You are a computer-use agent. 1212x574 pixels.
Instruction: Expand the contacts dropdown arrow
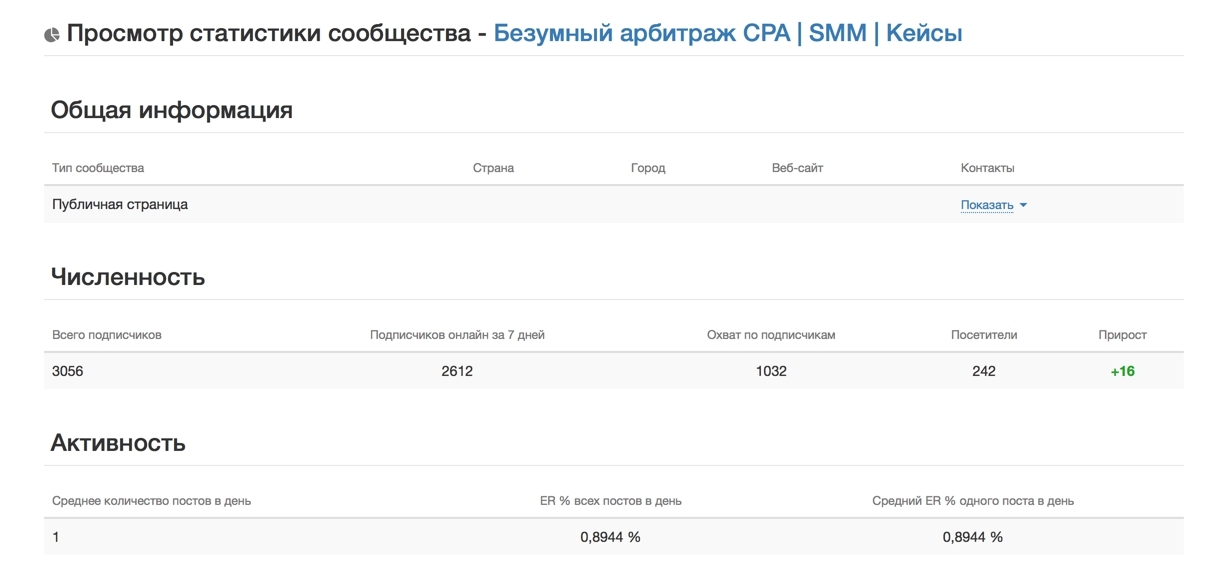tap(1023, 206)
